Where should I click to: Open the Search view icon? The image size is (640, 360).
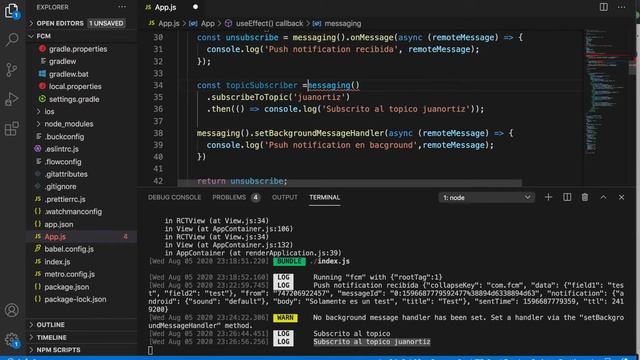12,40
